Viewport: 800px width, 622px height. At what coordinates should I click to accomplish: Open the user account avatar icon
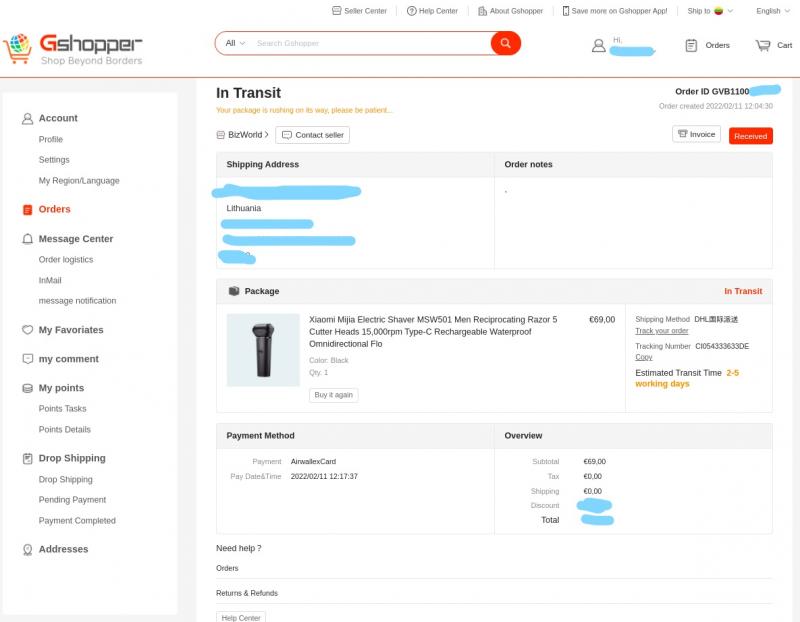click(598, 45)
